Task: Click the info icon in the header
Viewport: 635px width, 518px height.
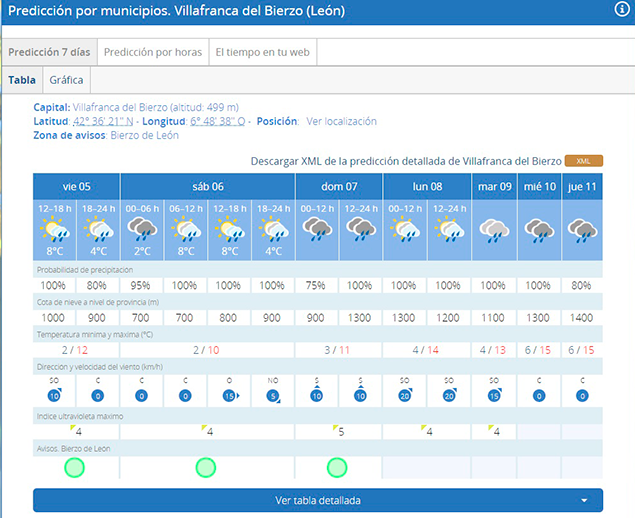Action: (x=621, y=9)
